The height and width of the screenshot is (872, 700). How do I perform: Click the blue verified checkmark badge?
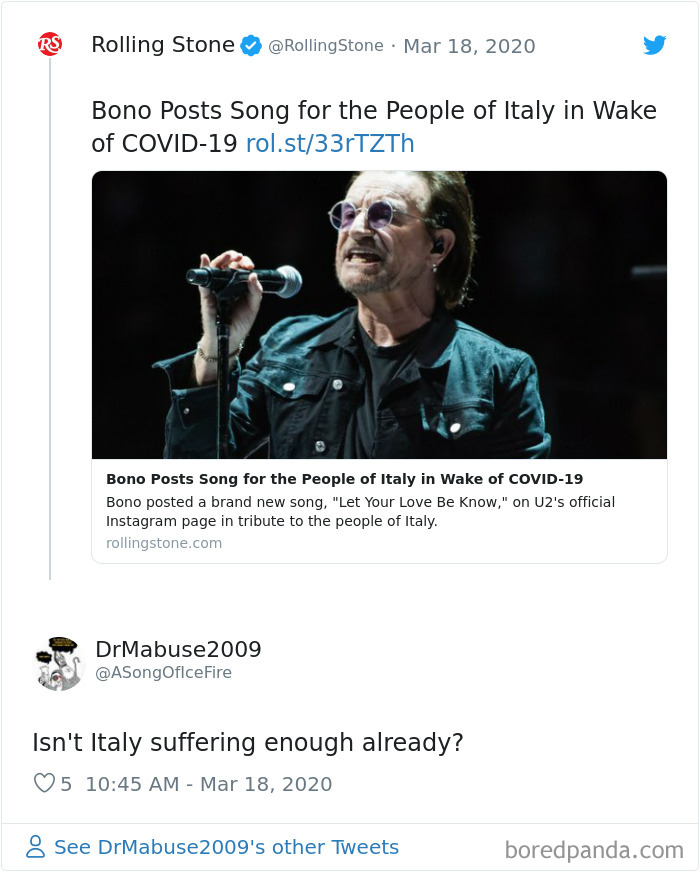[x=251, y=45]
